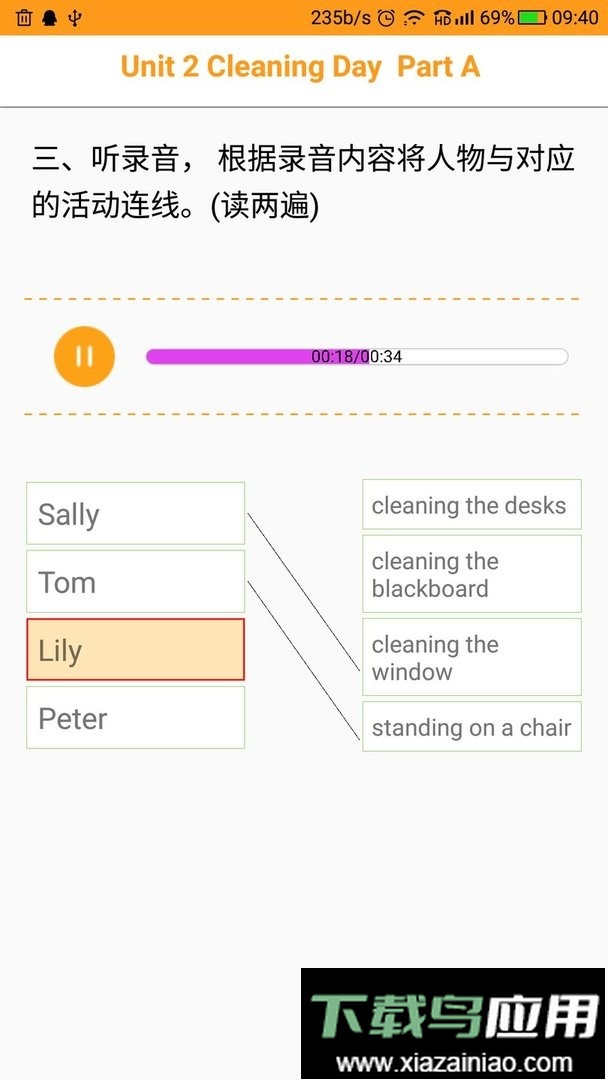Tap the trash notification icon in status bar

pyautogui.click(x=24, y=18)
